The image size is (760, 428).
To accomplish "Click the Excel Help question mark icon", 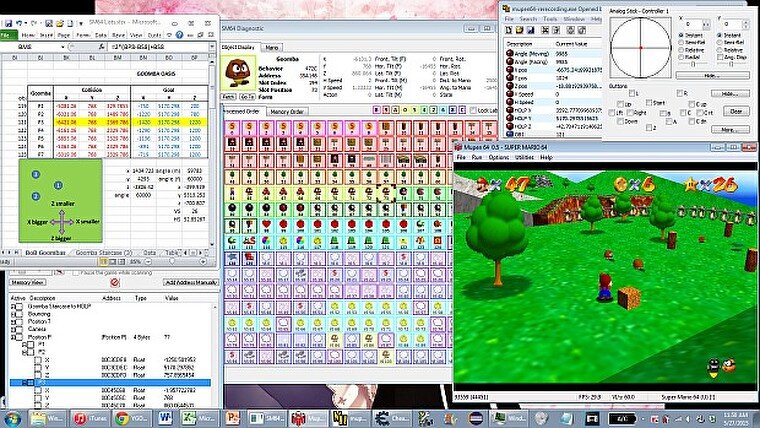I will click(x=179, y=35).
